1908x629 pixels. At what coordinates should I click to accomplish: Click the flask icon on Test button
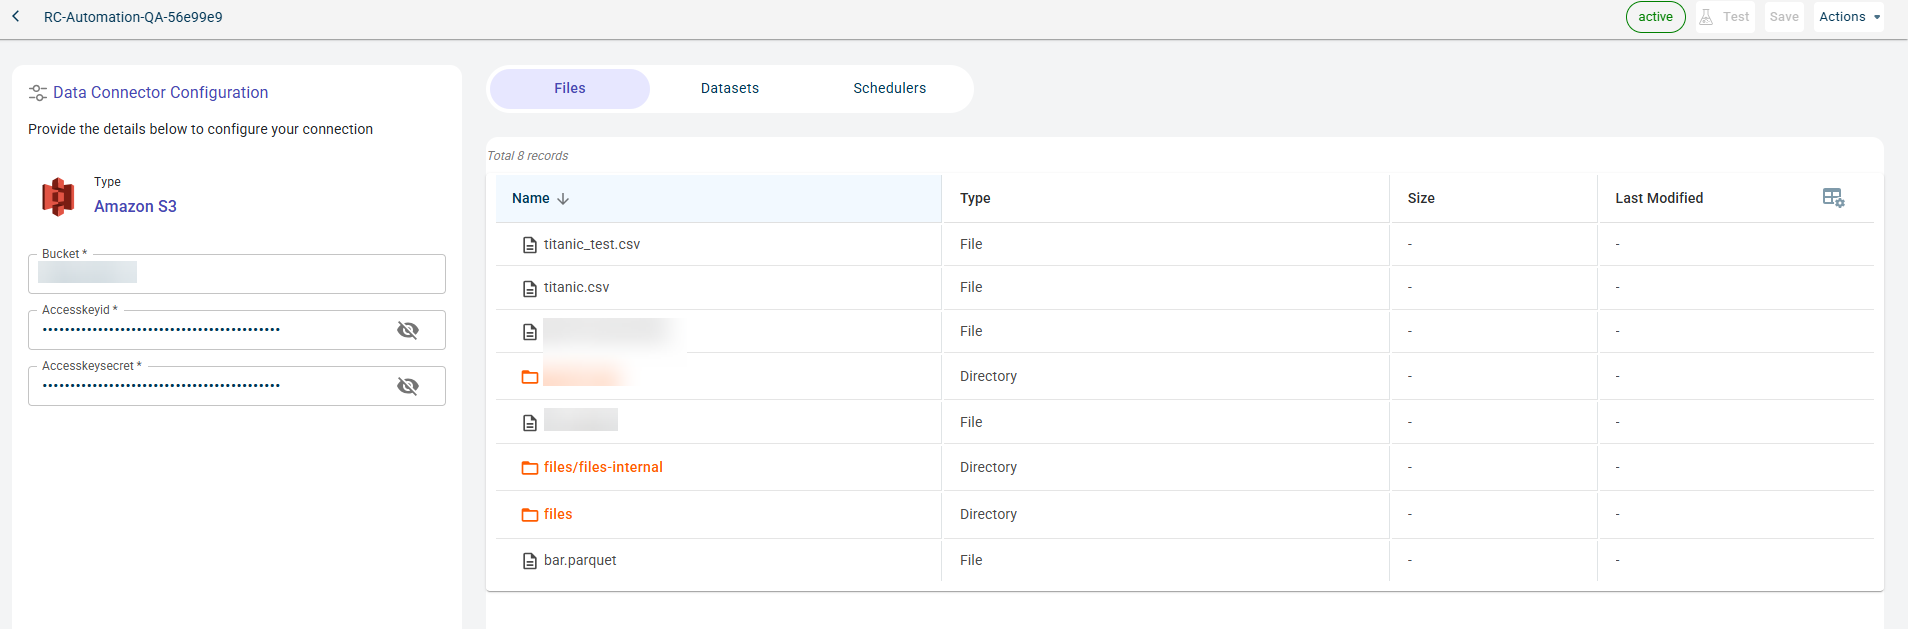coord(1706,17)
